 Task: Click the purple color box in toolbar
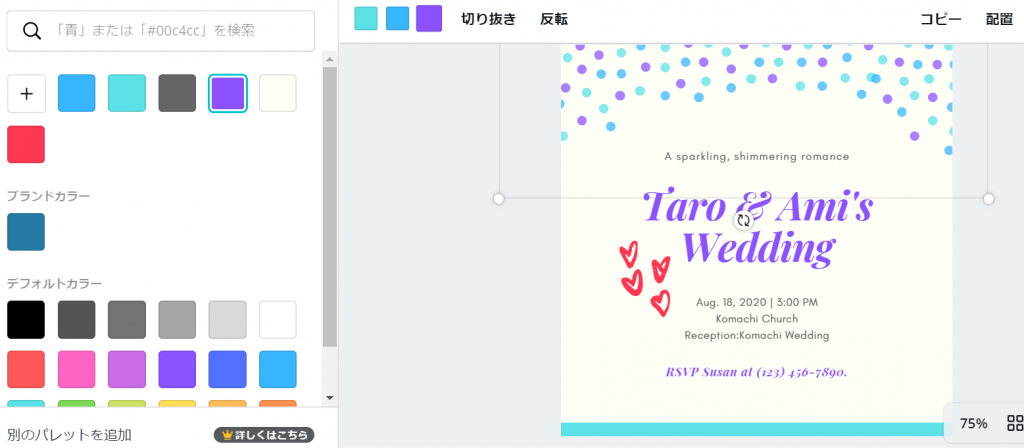click(x=429, y=18)
